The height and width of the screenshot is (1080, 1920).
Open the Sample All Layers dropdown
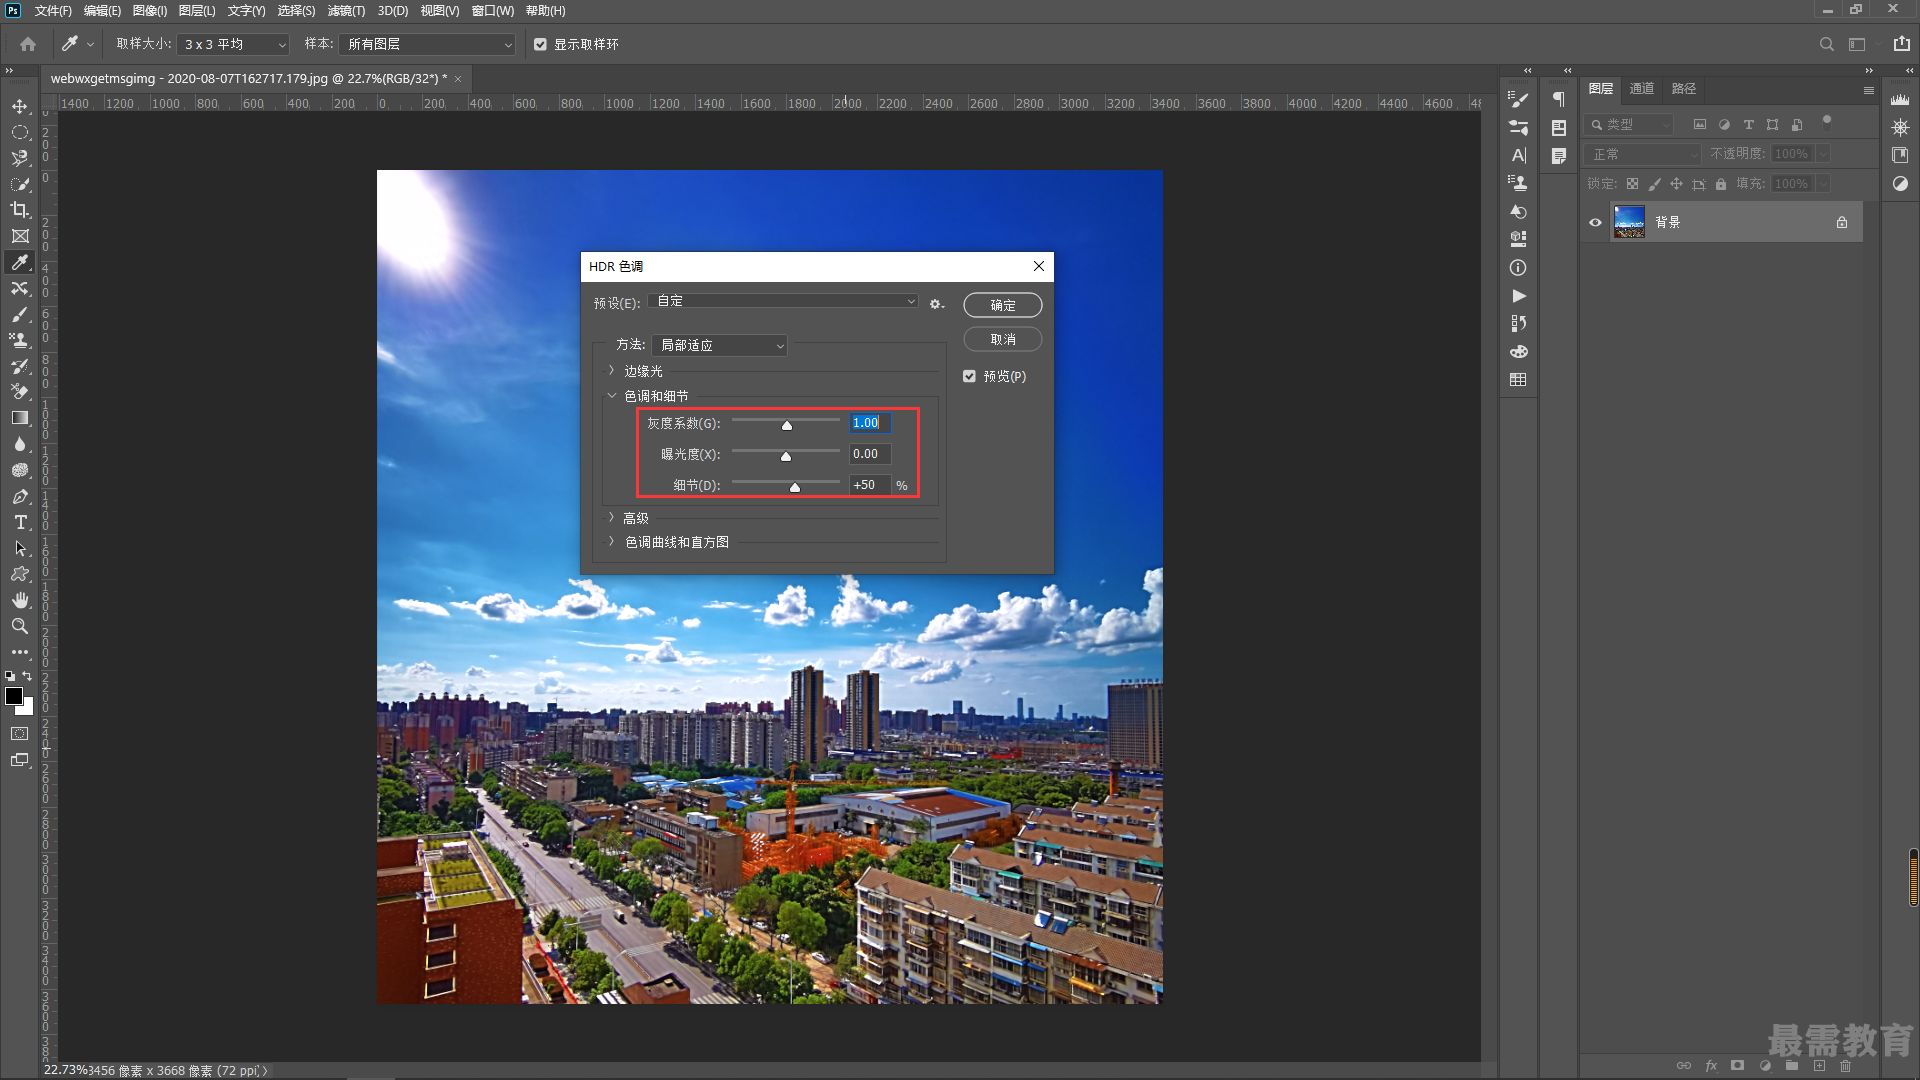pyautogui.click(x=427, y=44)
